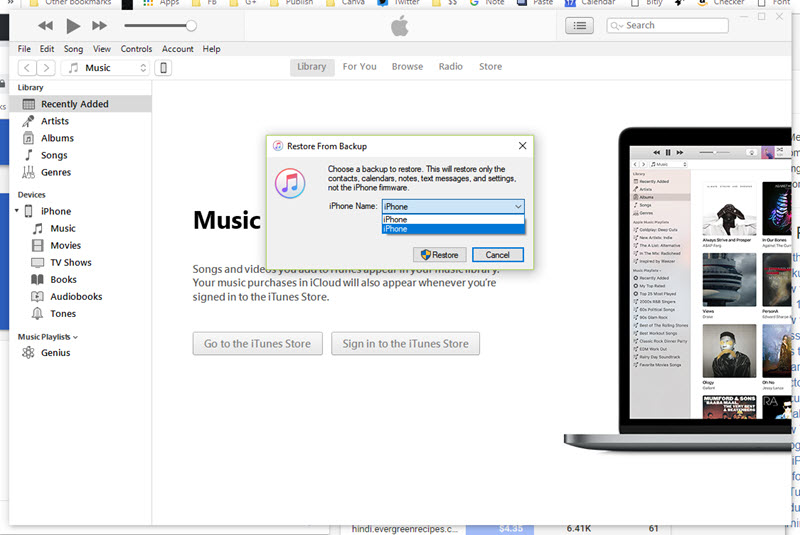The height and width of the screenshot is (535, 800).
Task: Click the Restore button in dialog
Action: point(440,255)
